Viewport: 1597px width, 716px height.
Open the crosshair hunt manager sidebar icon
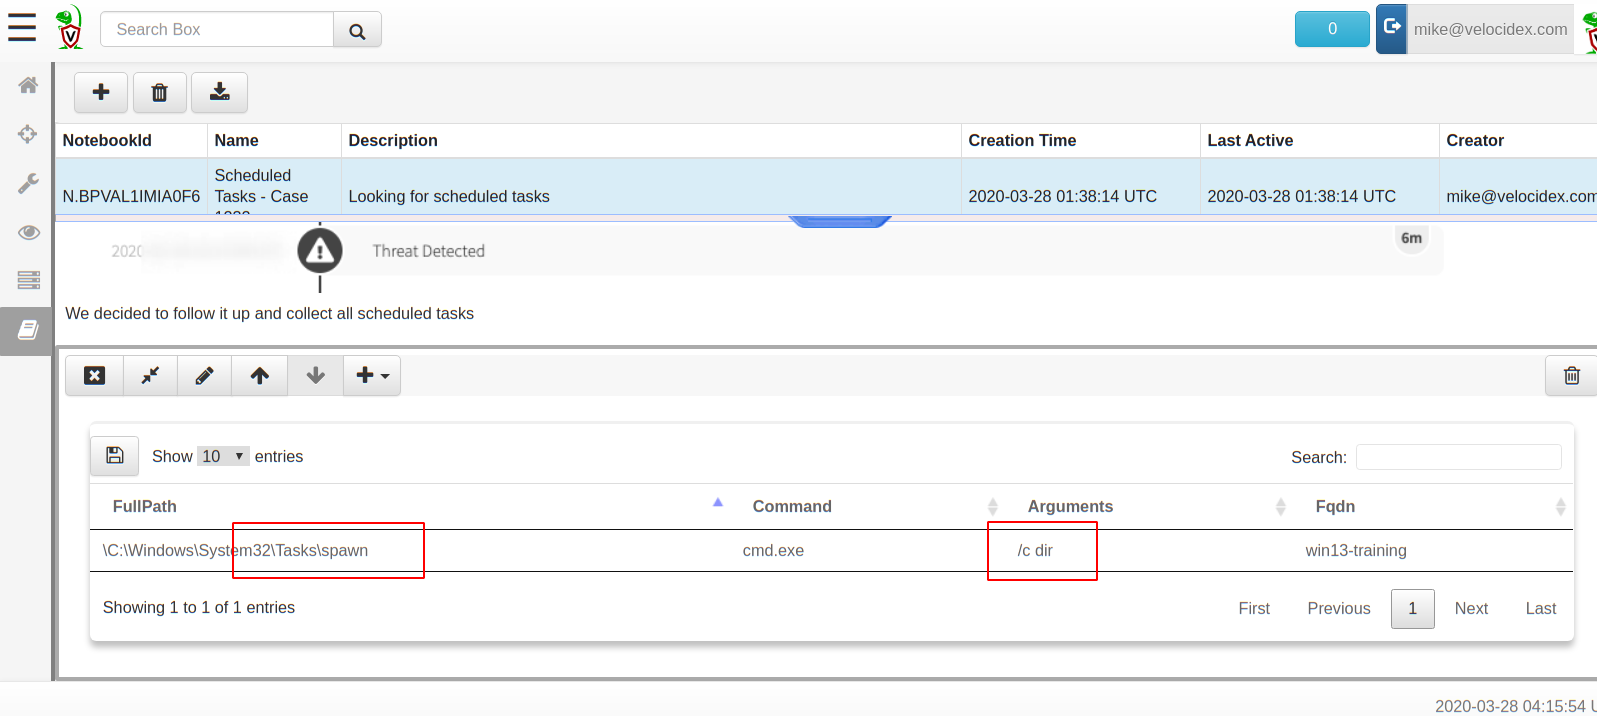pos(28,134)
